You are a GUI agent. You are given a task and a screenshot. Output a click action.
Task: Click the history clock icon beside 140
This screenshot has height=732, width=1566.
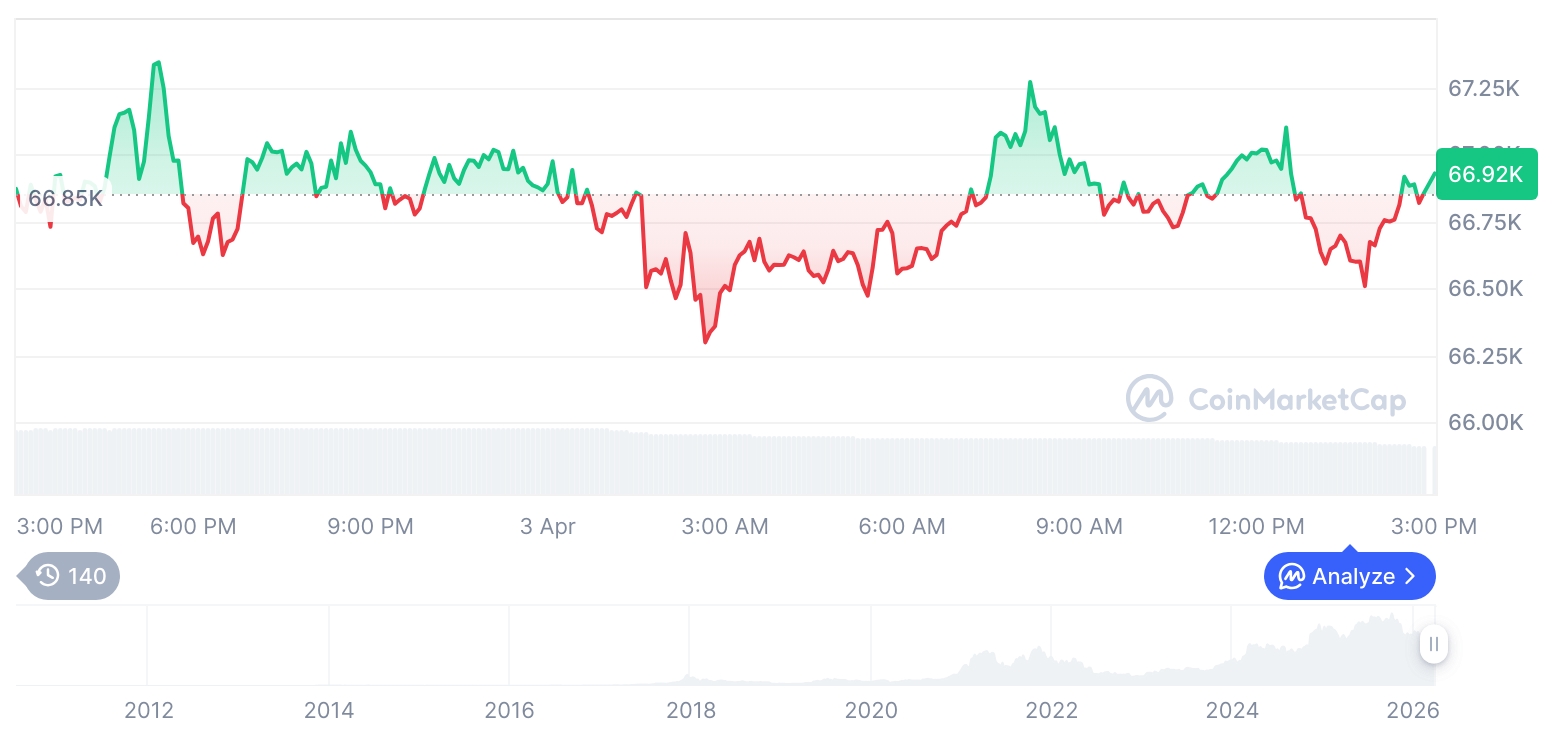point(48,576)
